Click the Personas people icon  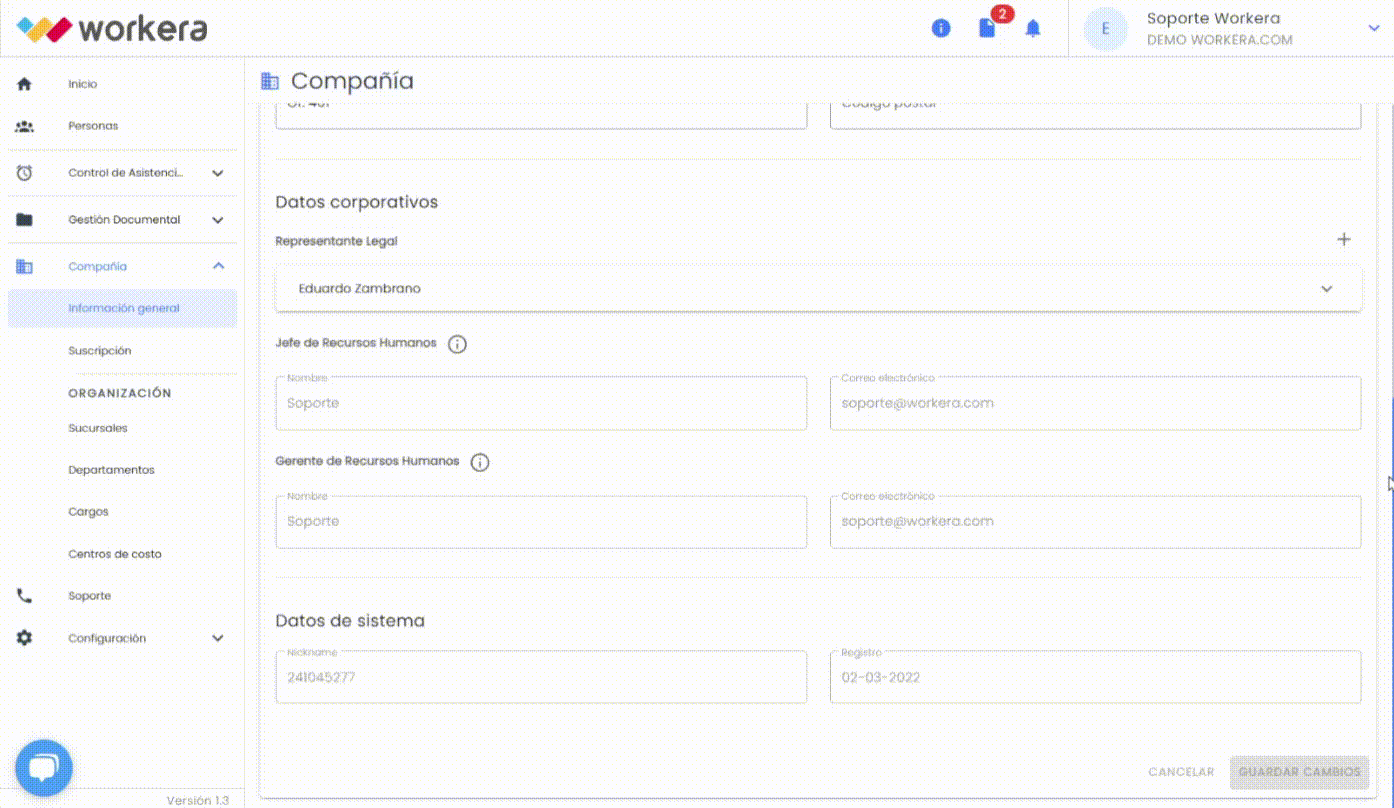[x=25, y=126]
